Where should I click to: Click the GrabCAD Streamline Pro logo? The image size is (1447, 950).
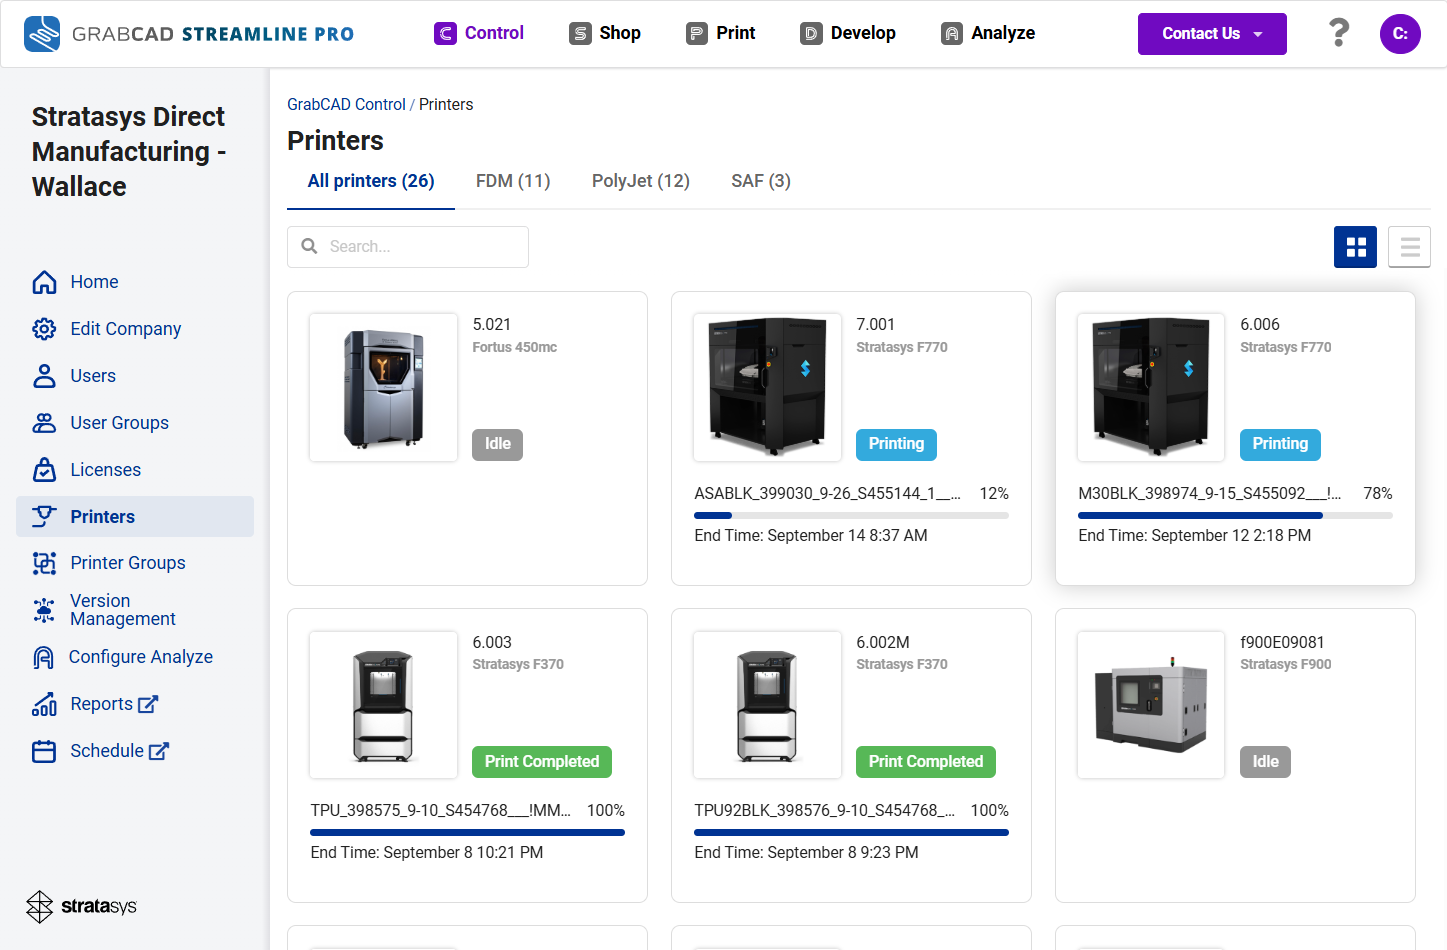(189, 34)
